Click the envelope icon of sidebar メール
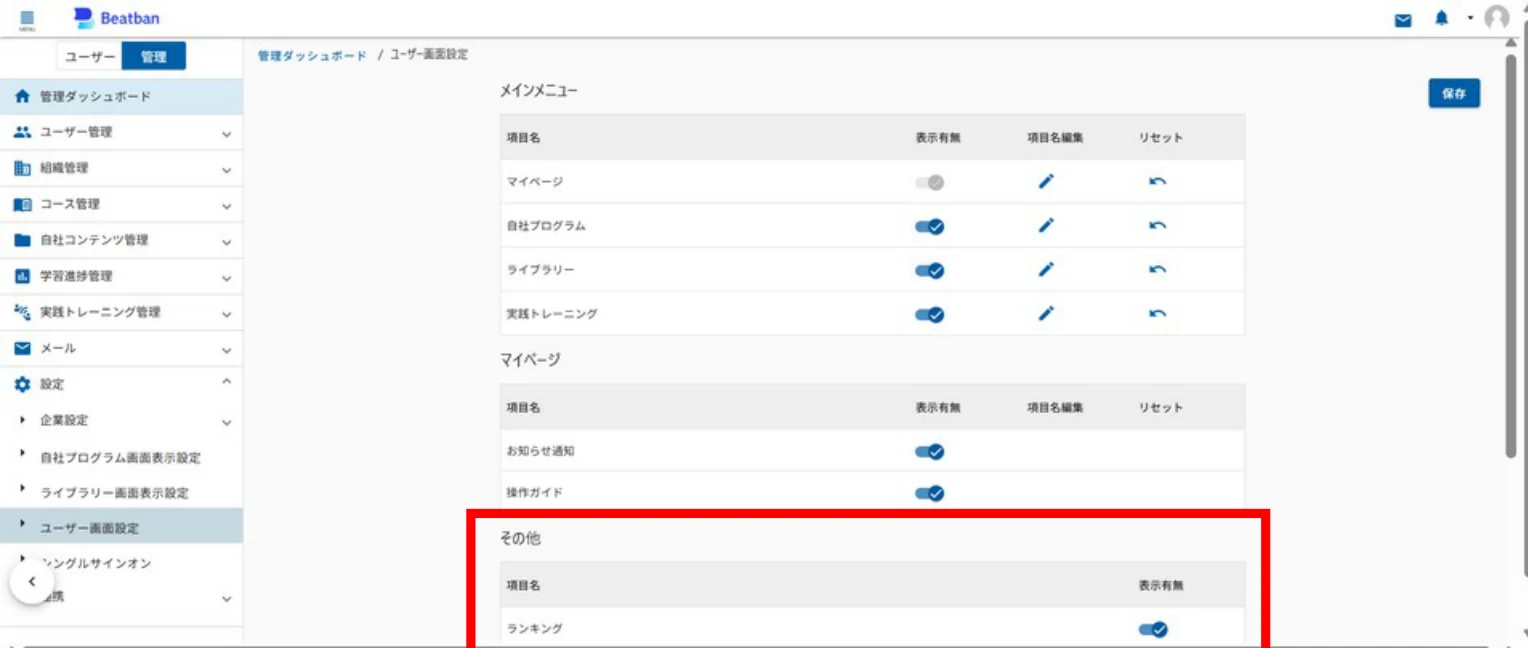Viewport: 1528px width, 648px height. pyautogui.click(x=23, y=348)
